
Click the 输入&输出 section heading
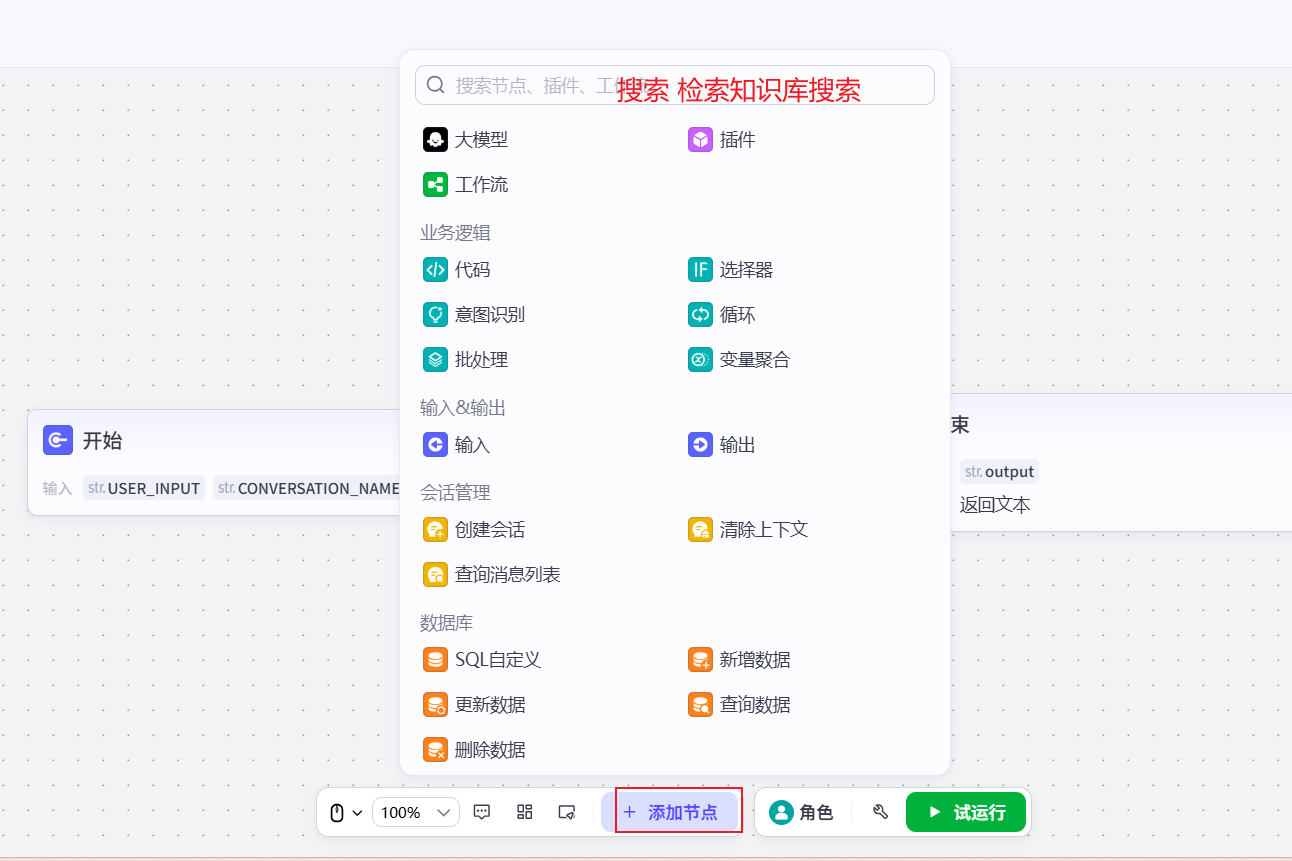click(x=463, y=408)
